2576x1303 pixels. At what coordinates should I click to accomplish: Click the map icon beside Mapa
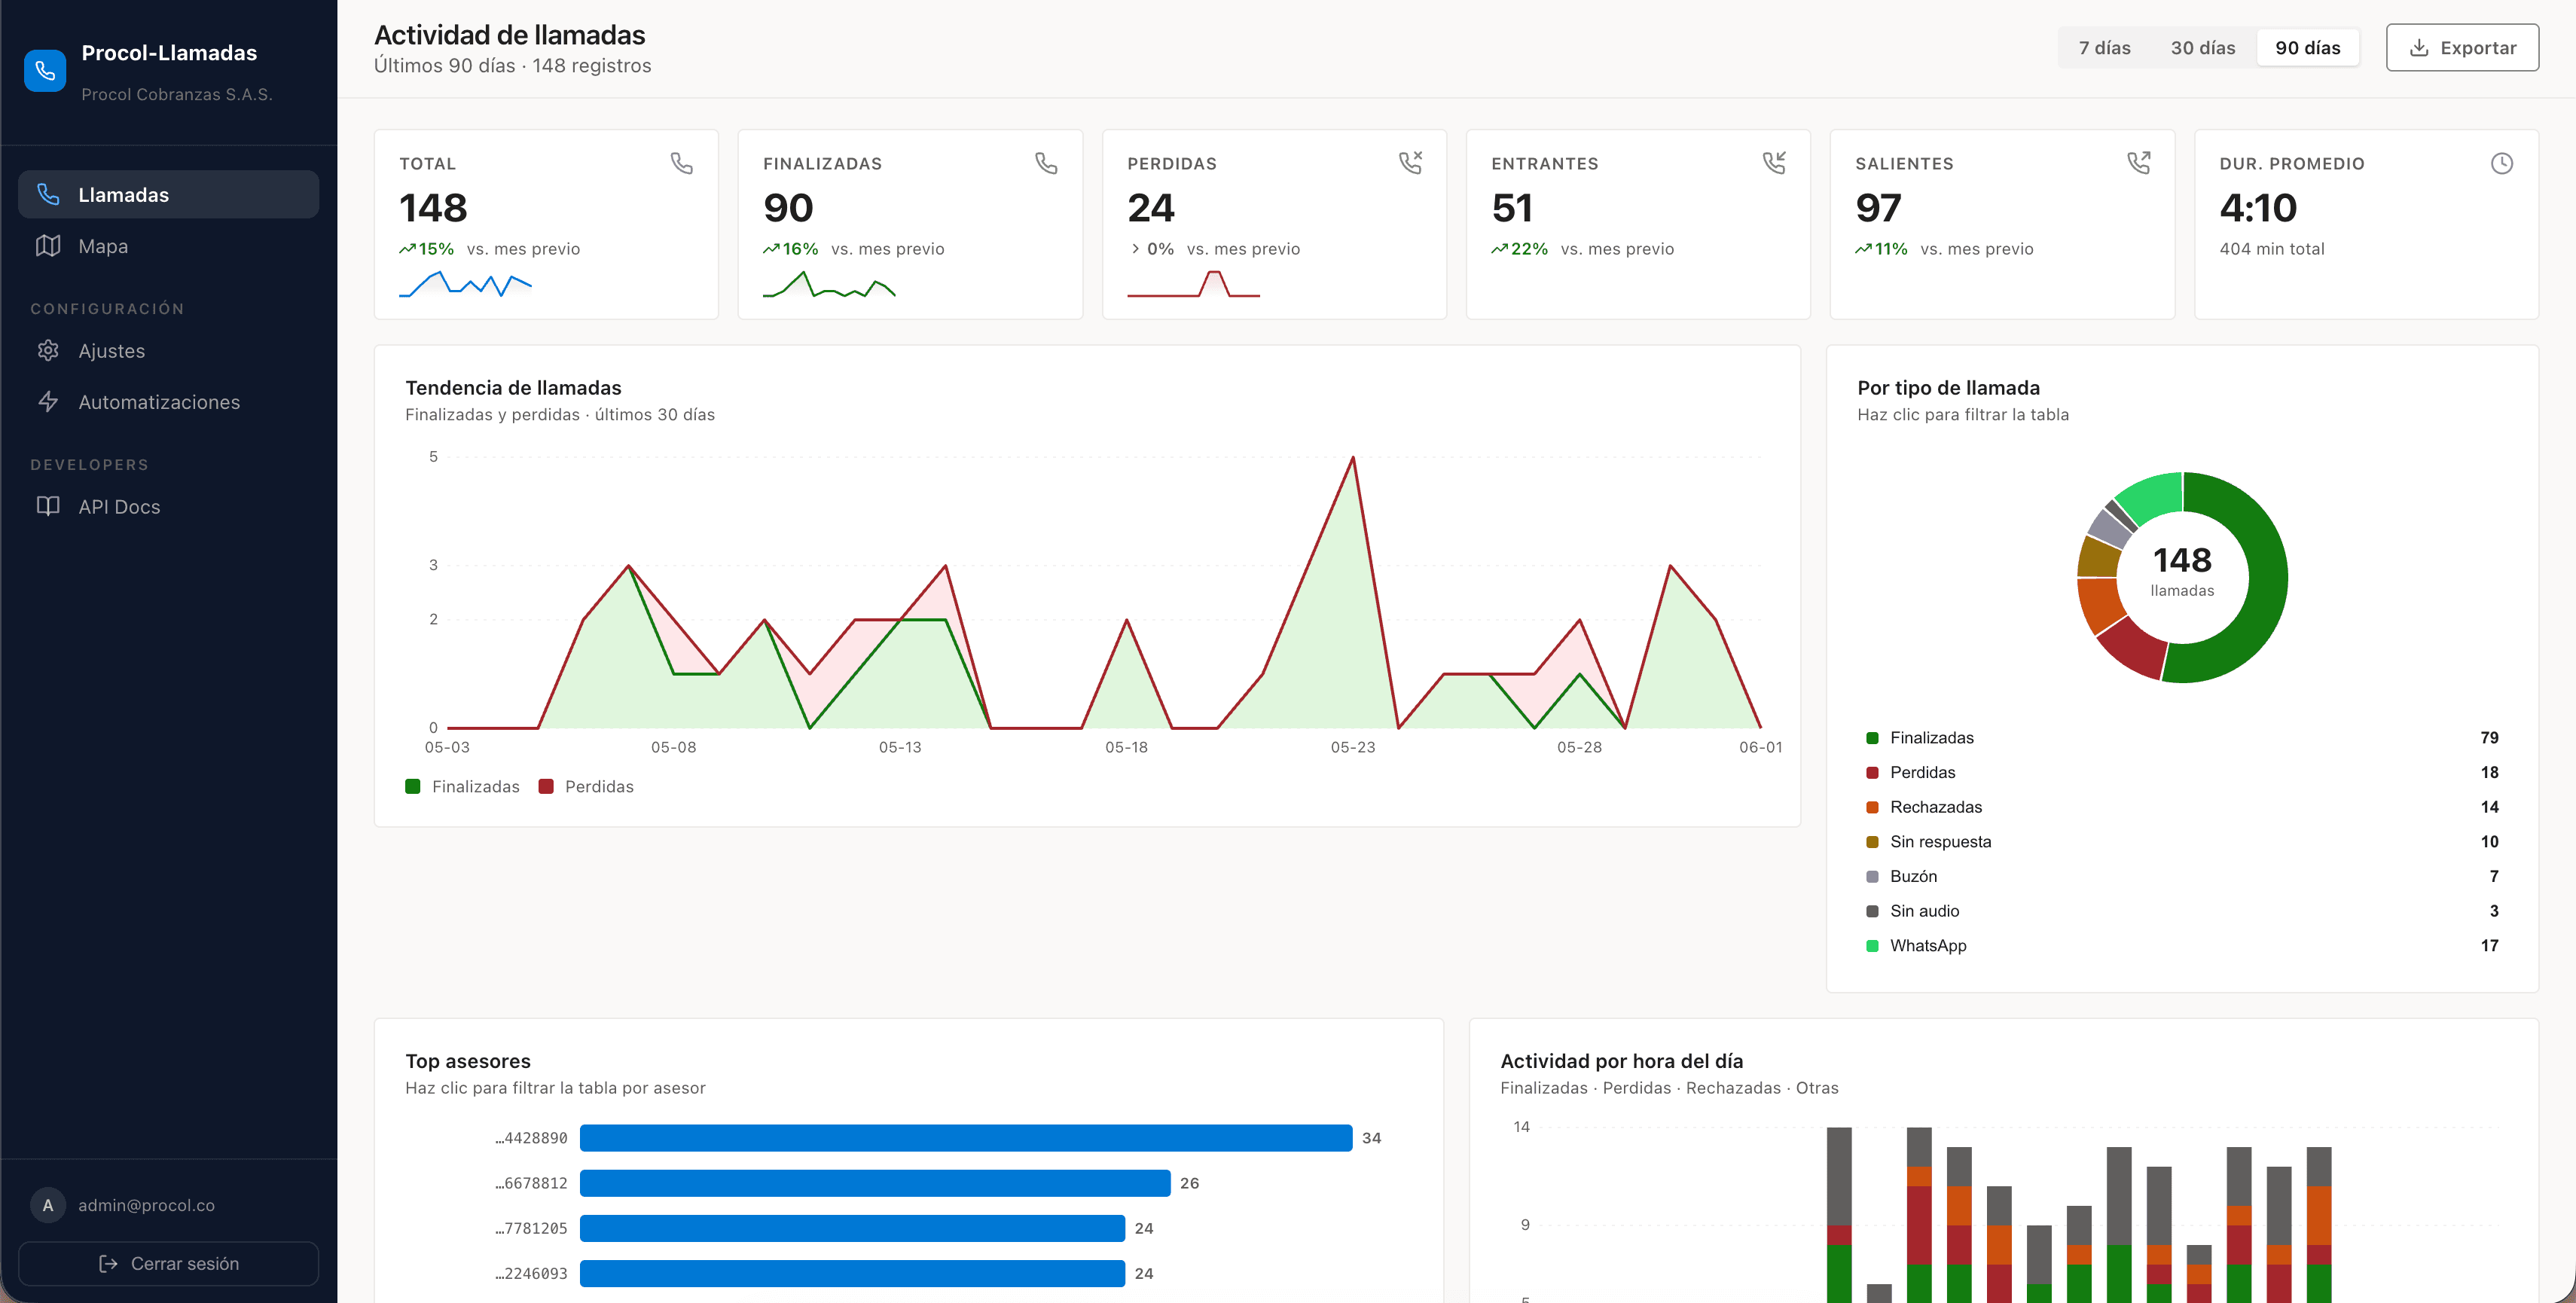(x=48, y=246)
